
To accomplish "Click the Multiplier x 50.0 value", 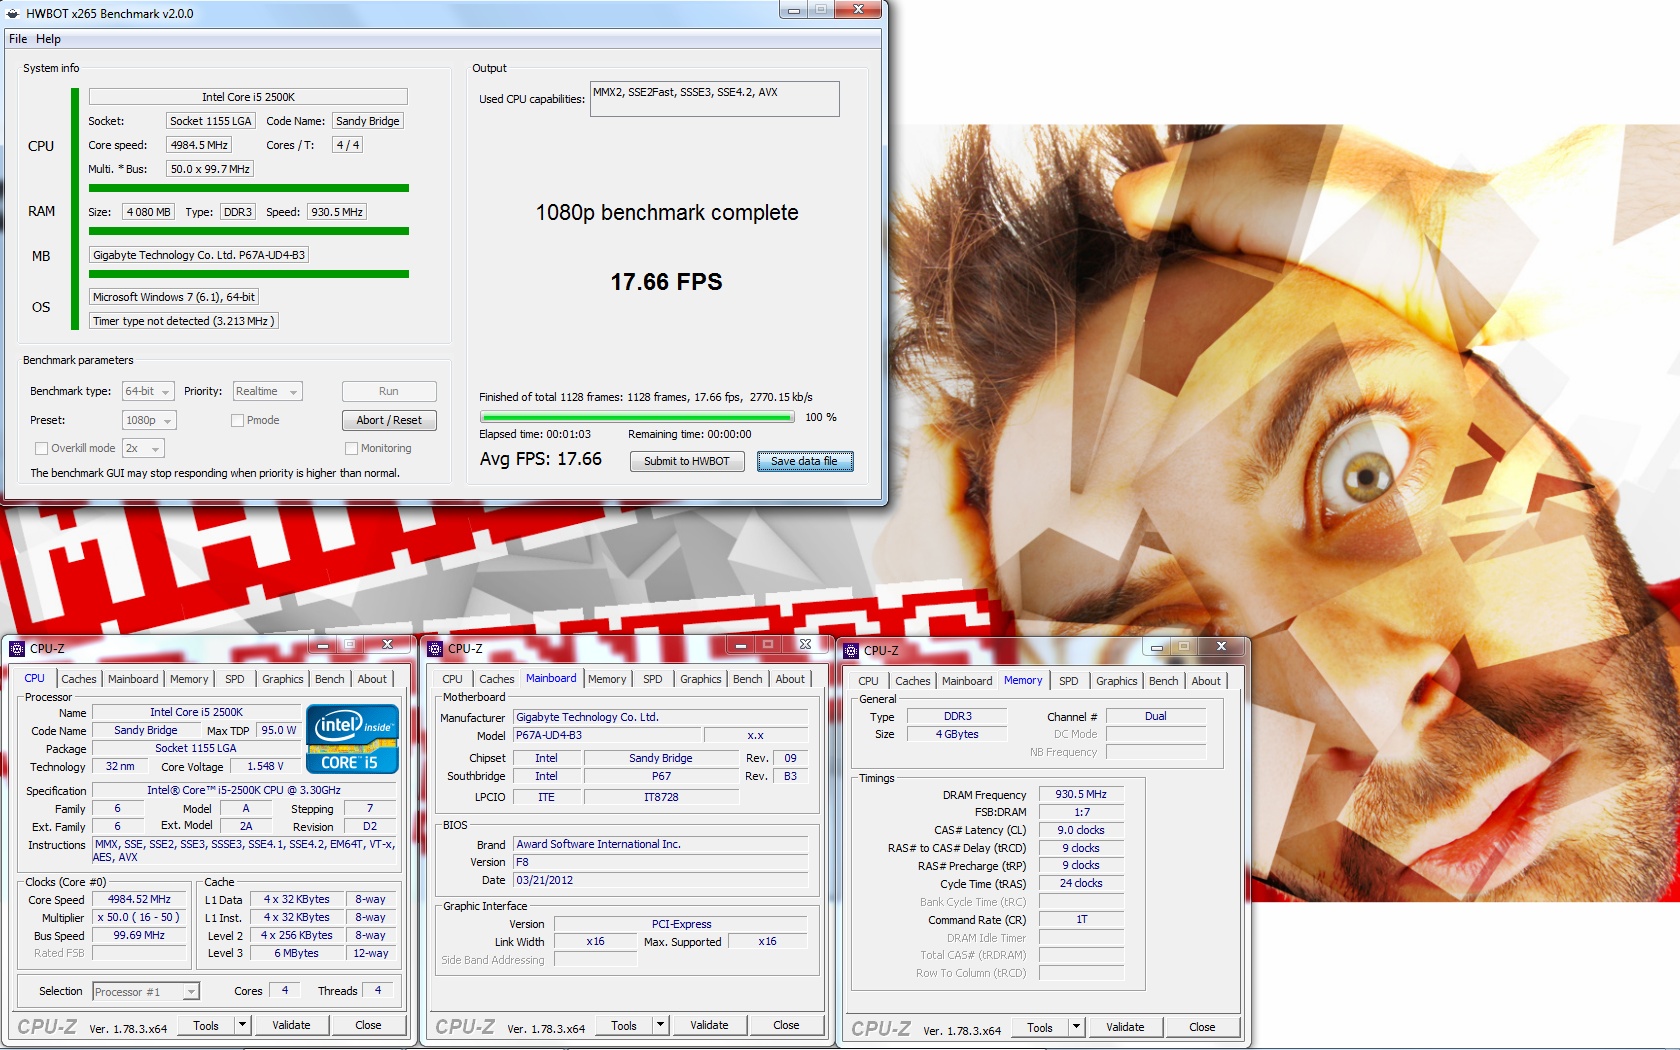I will [x=139, y=918].
